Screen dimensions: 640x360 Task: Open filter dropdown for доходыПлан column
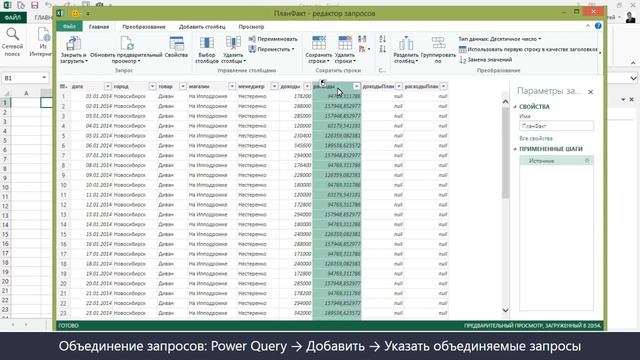pos(399,86)
